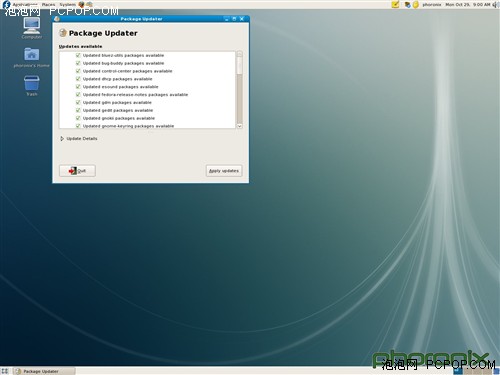Image resolution: width=500 pixels, height=375 pixels.
Task: Open the Tomboy sticky notes icon
Action: (x=395, y=4)
